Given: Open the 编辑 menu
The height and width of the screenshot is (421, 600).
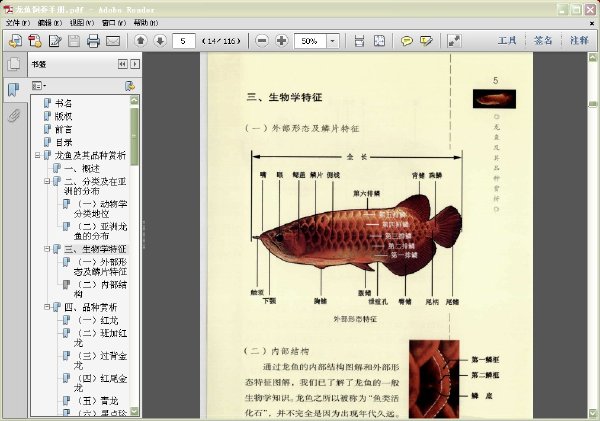Looking at the screenshot, I should point(50,23).
